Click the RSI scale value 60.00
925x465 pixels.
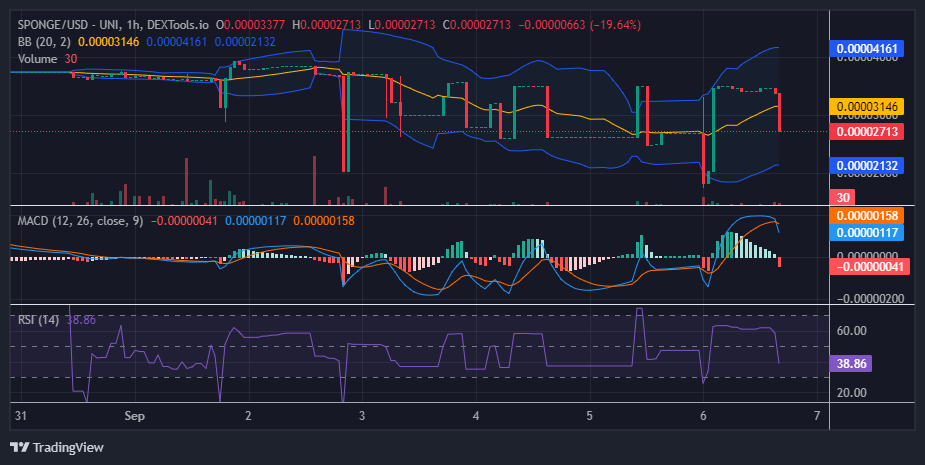851,330
